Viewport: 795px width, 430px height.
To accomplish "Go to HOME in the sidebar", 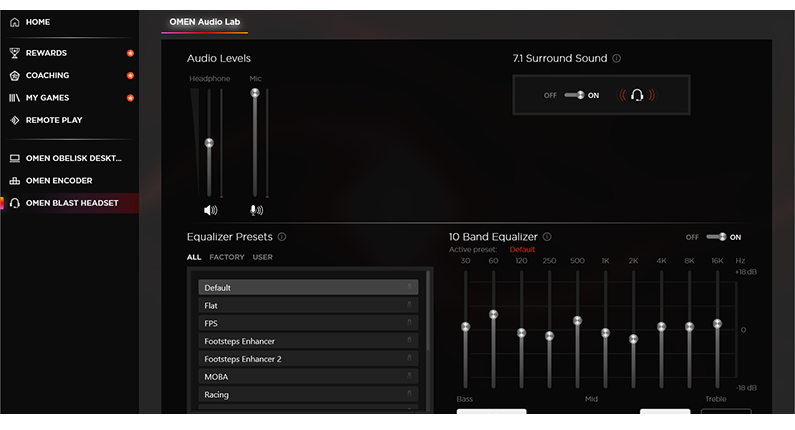I will (38, 22).
